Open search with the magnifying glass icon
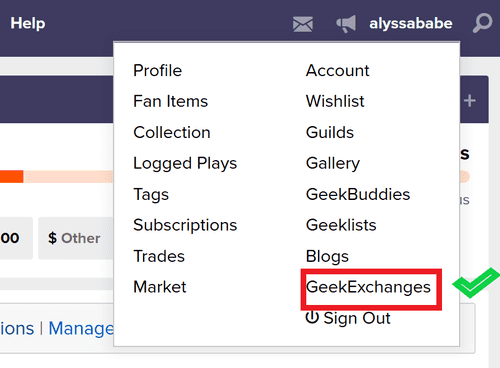 (482, 23)
